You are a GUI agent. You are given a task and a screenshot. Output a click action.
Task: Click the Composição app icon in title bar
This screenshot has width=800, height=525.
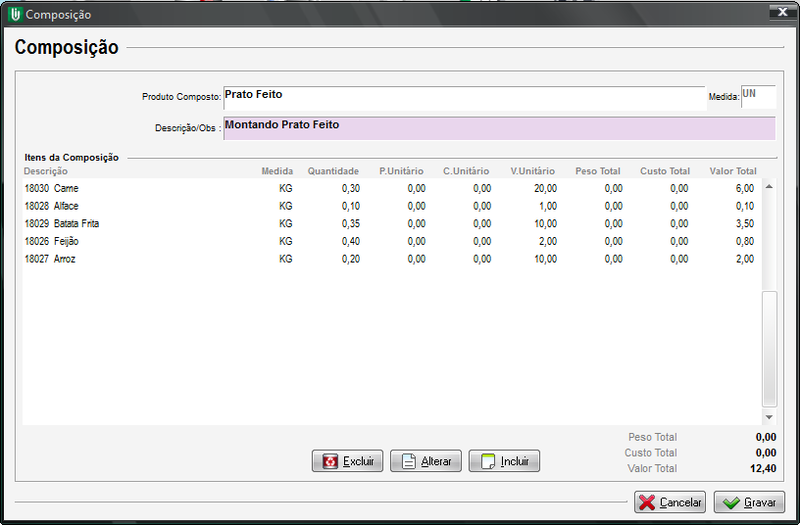tap(14, 14)
